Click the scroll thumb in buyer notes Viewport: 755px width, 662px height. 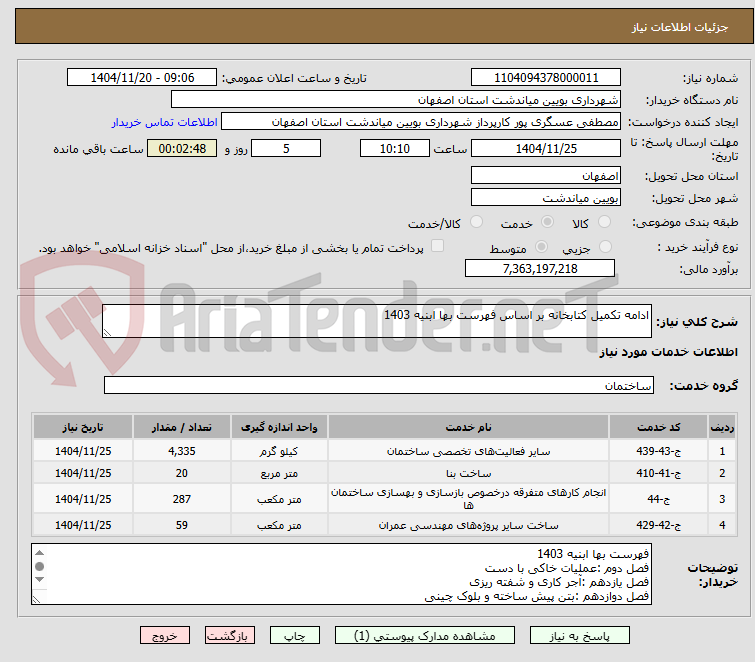pos(39,566)
